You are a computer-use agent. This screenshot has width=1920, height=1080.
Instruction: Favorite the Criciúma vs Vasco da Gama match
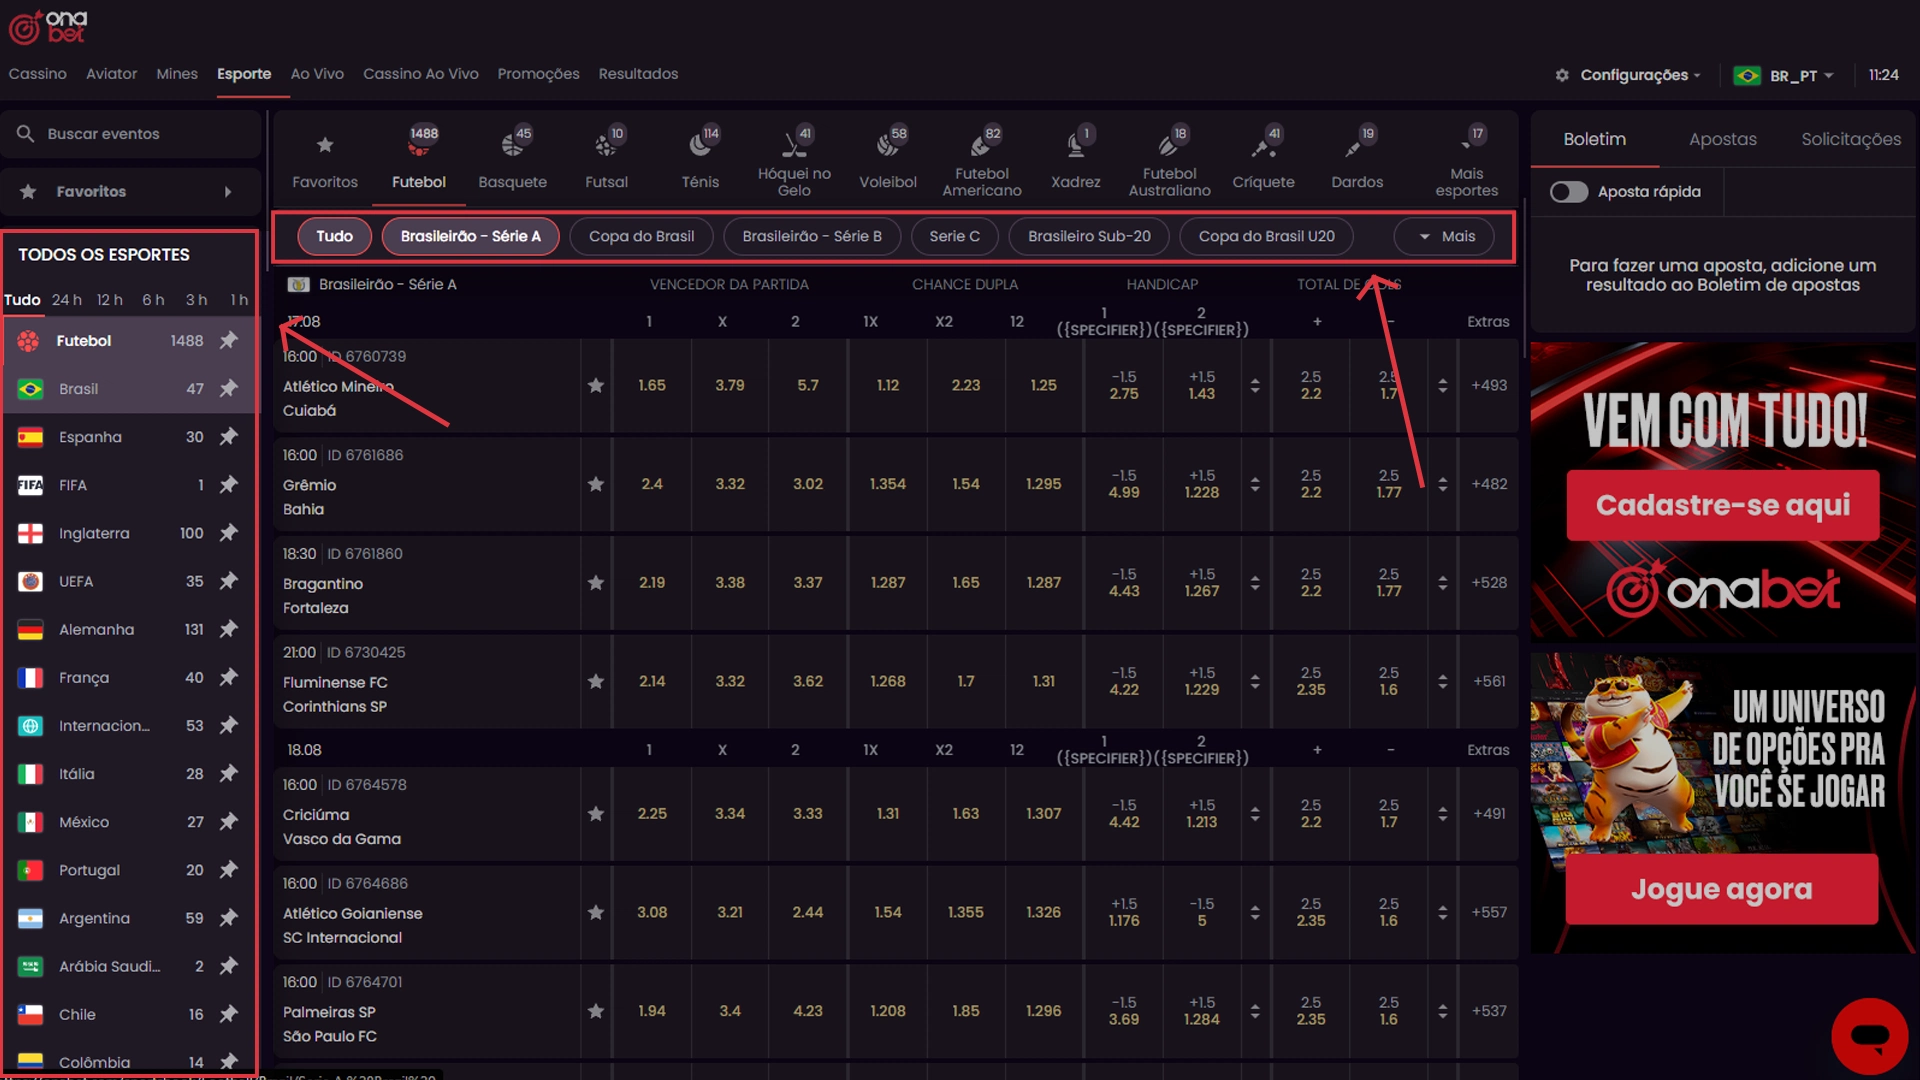pyautogui.click(x=596, y=813)
